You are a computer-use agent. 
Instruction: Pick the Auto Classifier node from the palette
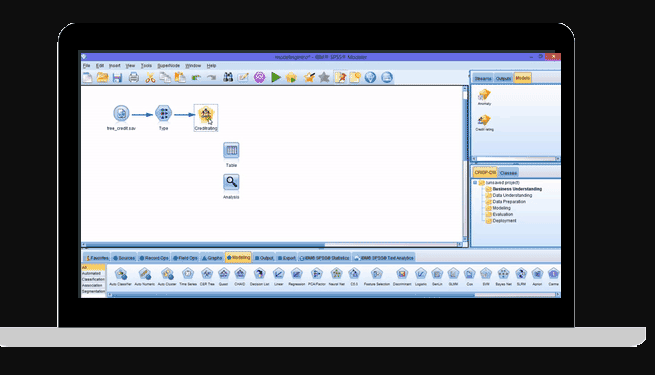[x=121, y=276]
